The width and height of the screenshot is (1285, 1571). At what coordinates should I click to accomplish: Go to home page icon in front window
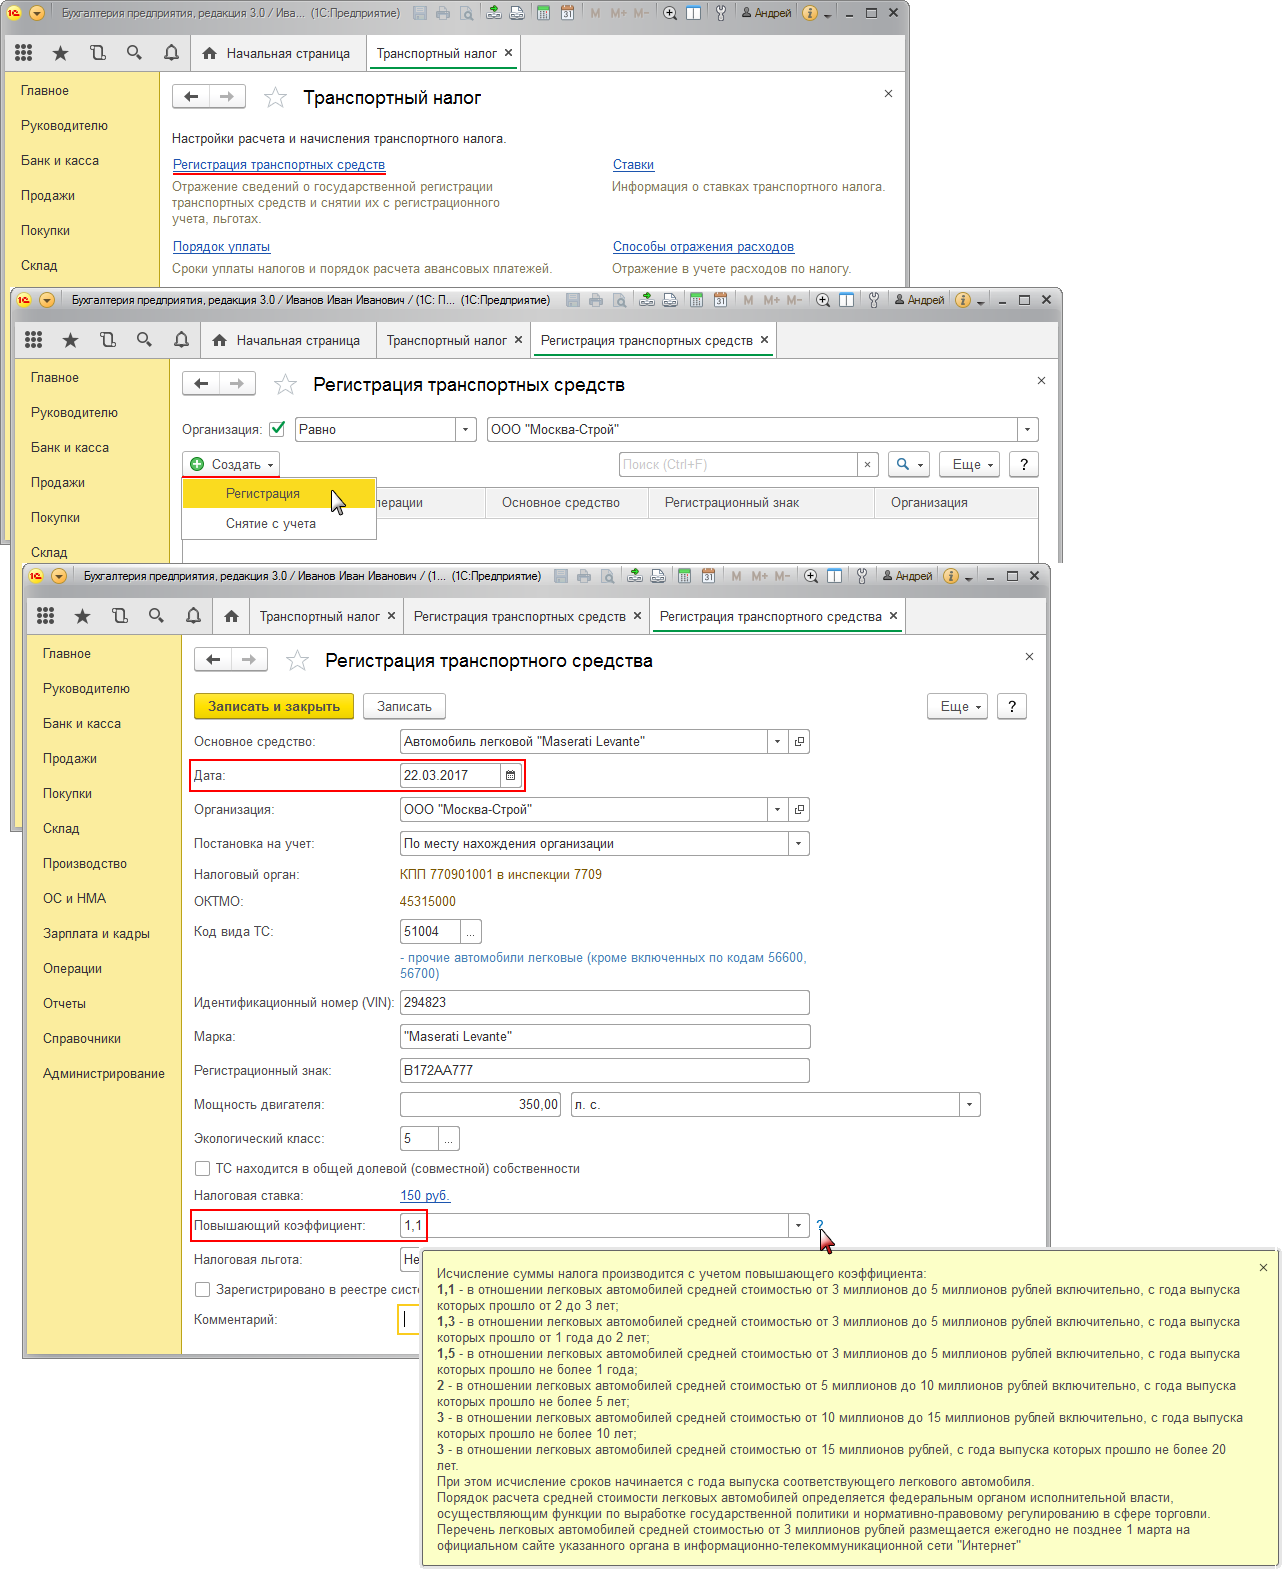pyautogui.click(x=231, y=616)
